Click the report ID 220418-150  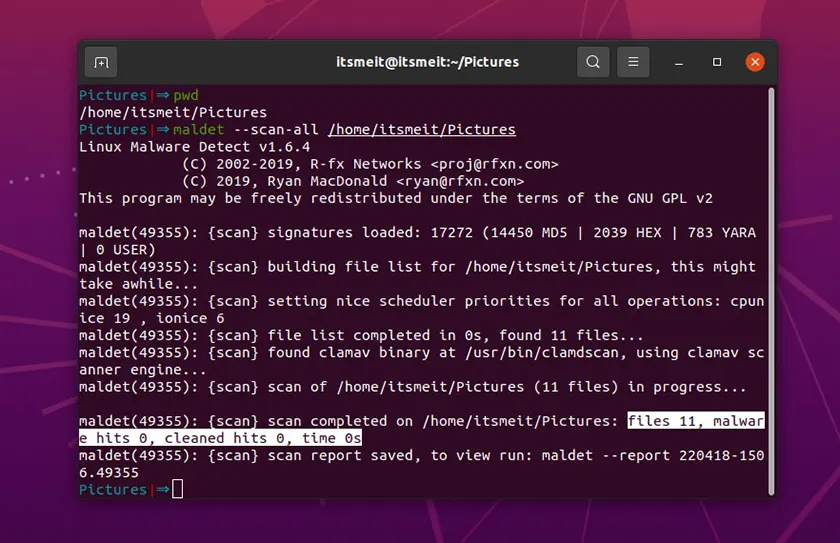point(714,455)
